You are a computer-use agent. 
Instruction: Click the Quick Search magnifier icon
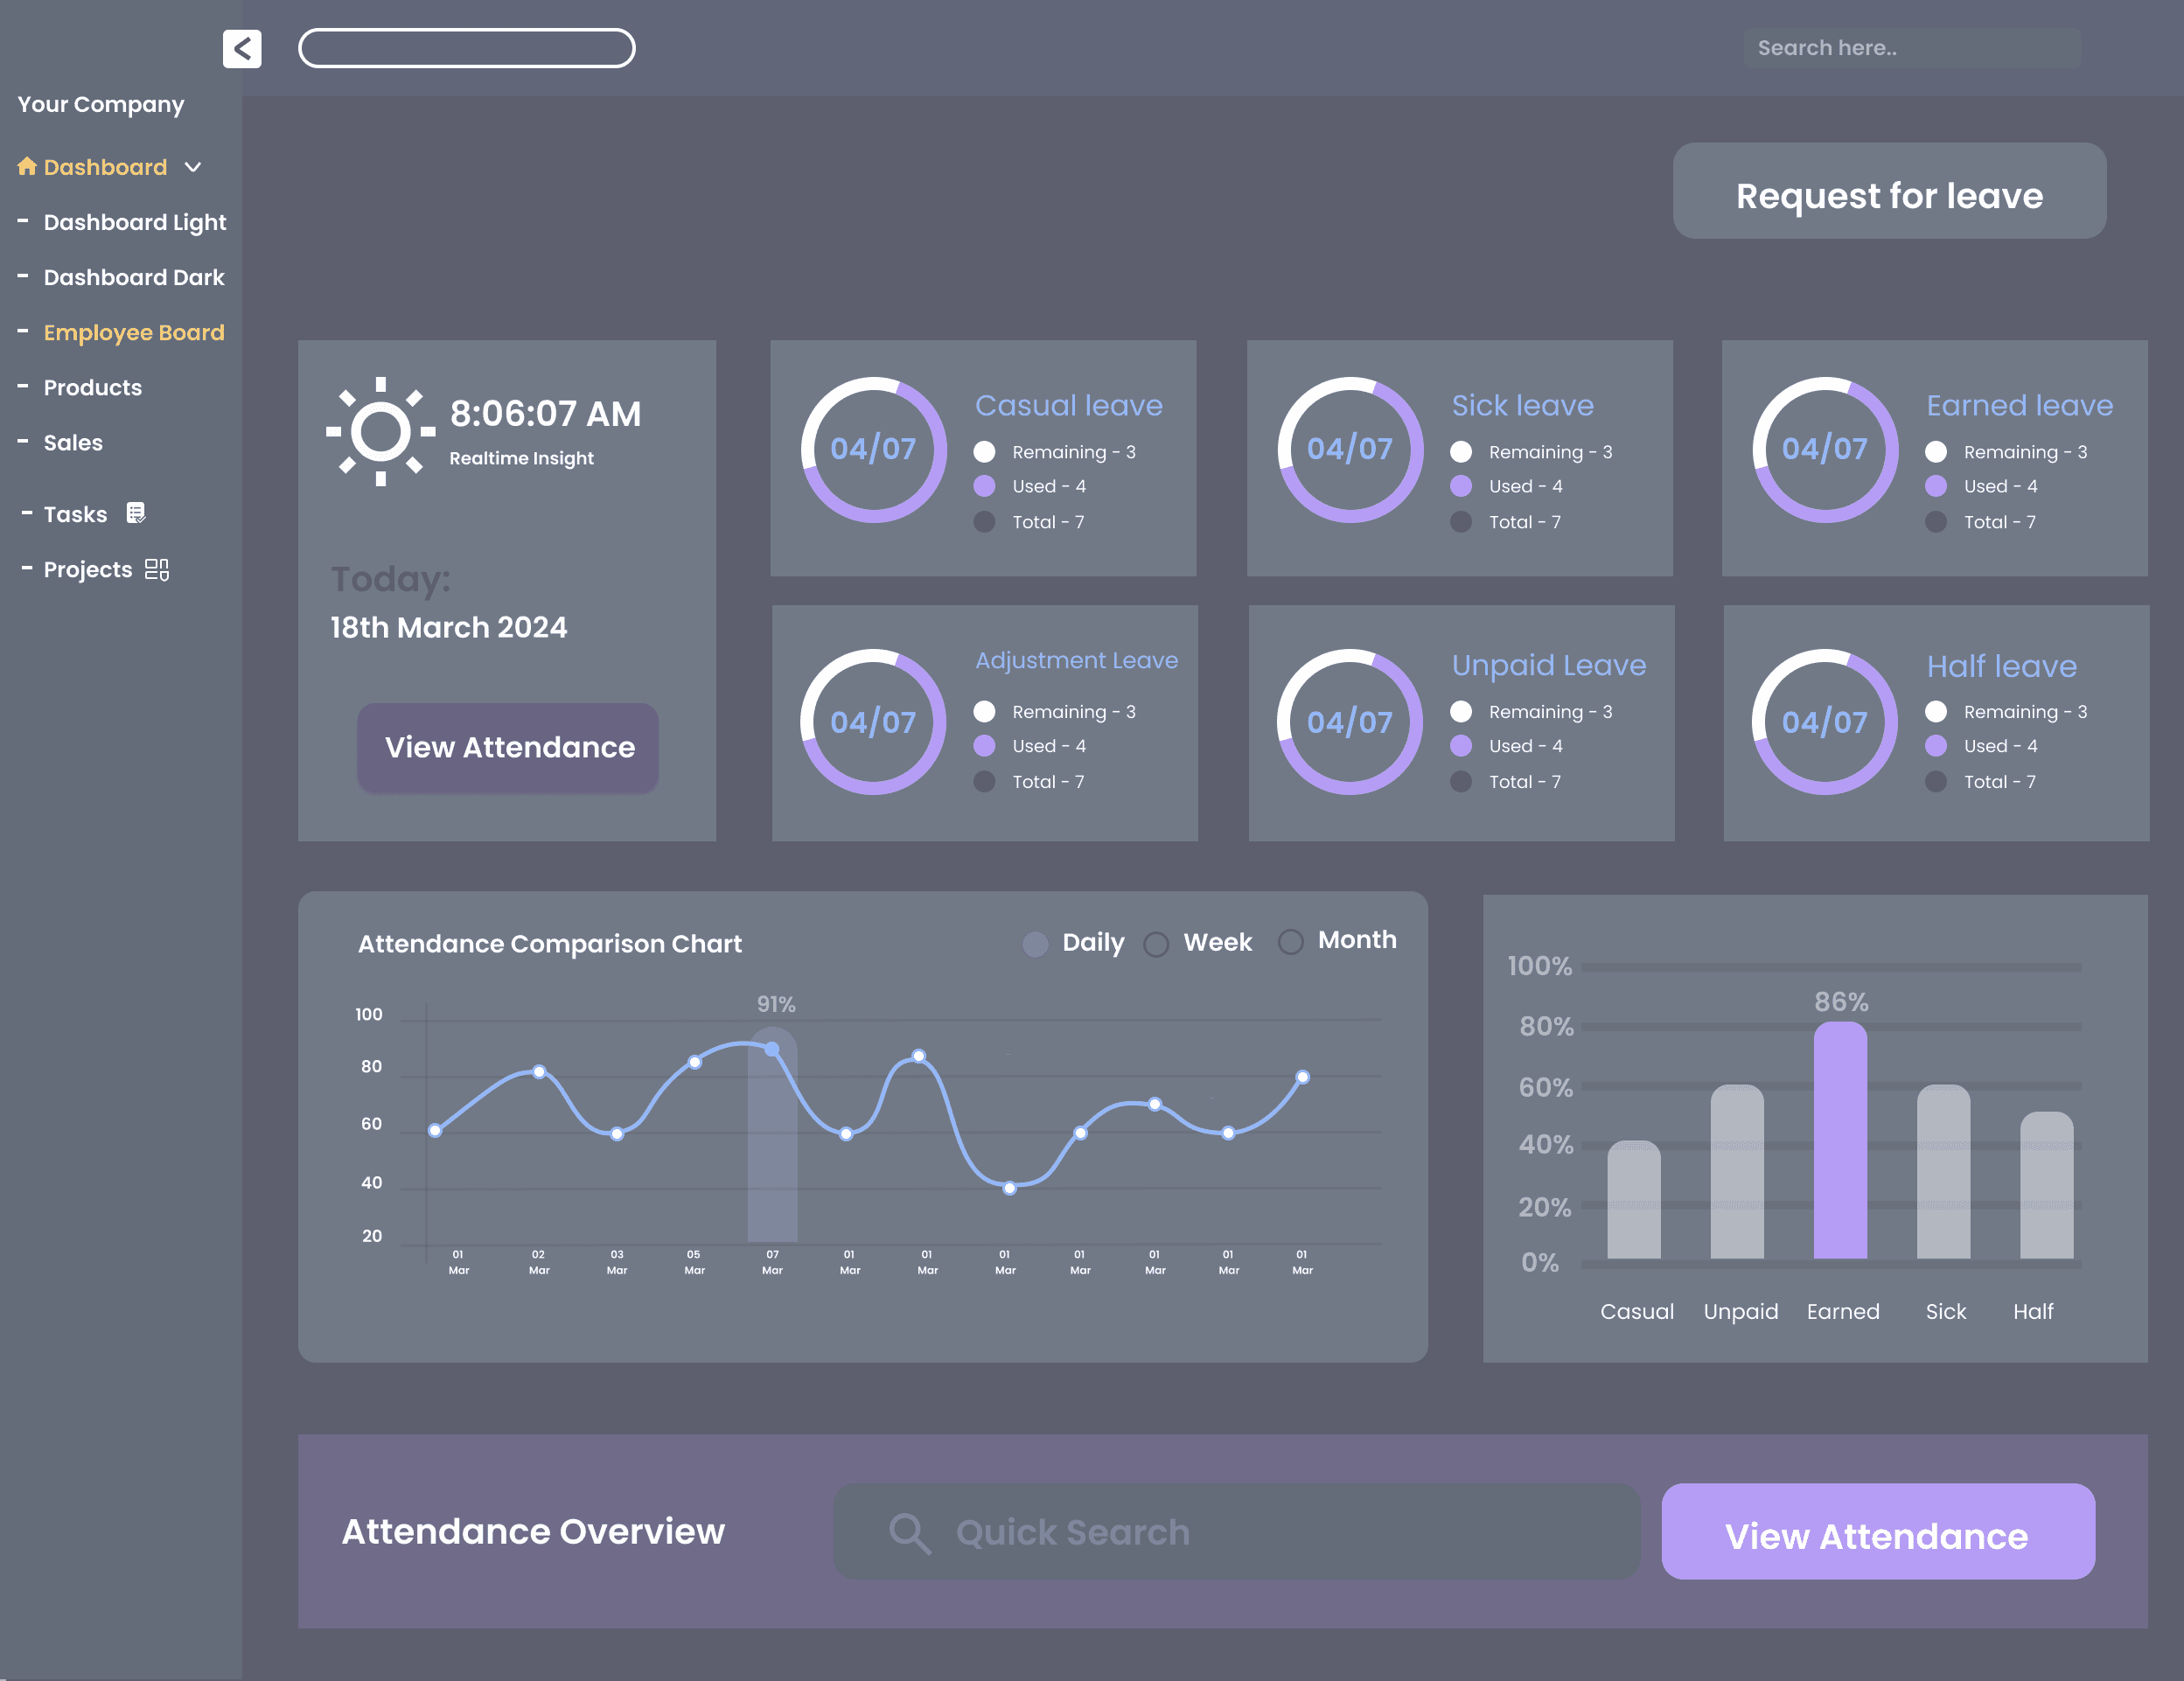click(x=909, y=1532)
